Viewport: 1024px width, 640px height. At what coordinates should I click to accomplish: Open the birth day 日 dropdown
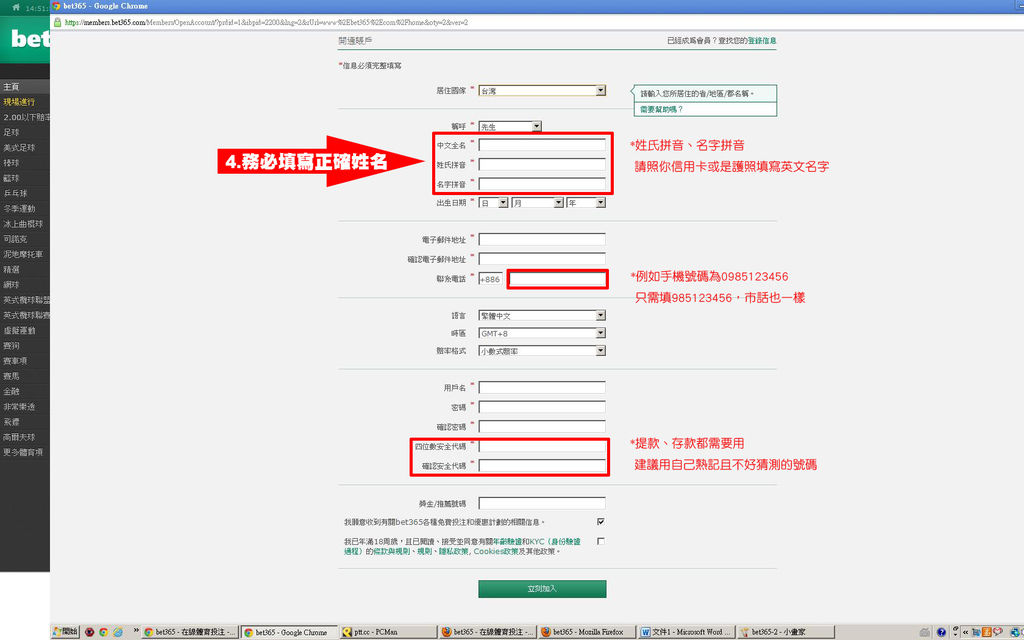pos(493,202)
